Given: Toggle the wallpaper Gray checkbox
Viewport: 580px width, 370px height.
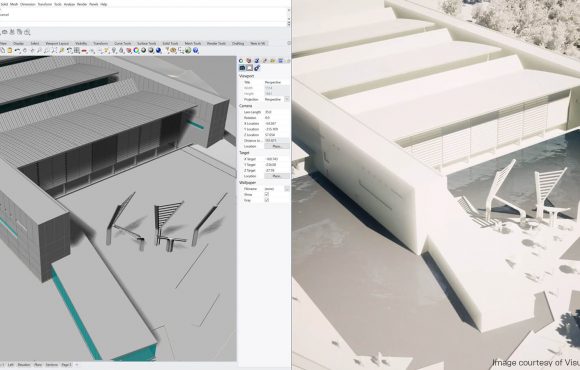Looking at the screenshot, I should point(267,200).
